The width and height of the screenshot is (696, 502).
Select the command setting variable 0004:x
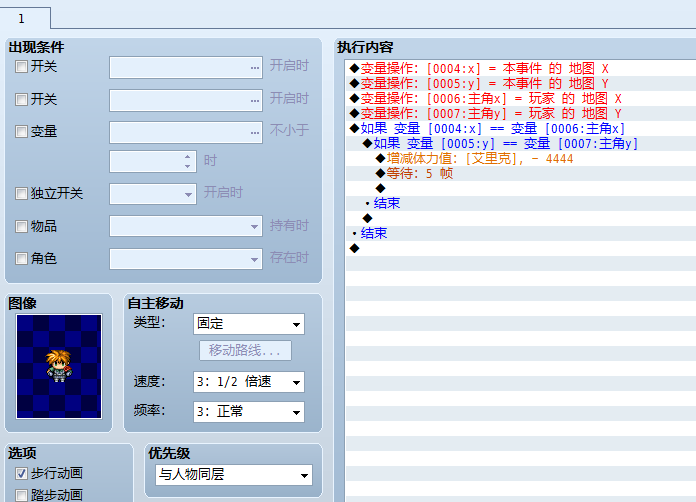click(520, 69)
